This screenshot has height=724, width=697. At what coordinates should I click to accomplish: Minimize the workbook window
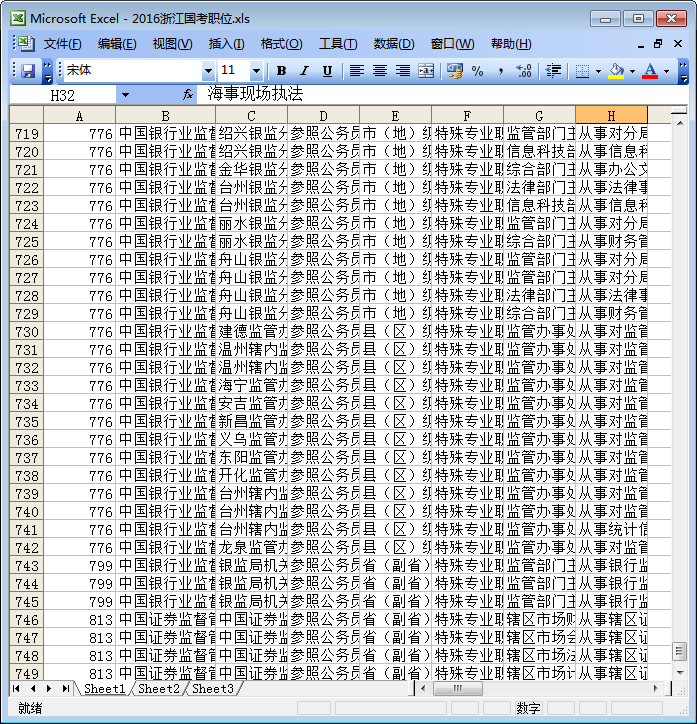click(x=641, y=45)
